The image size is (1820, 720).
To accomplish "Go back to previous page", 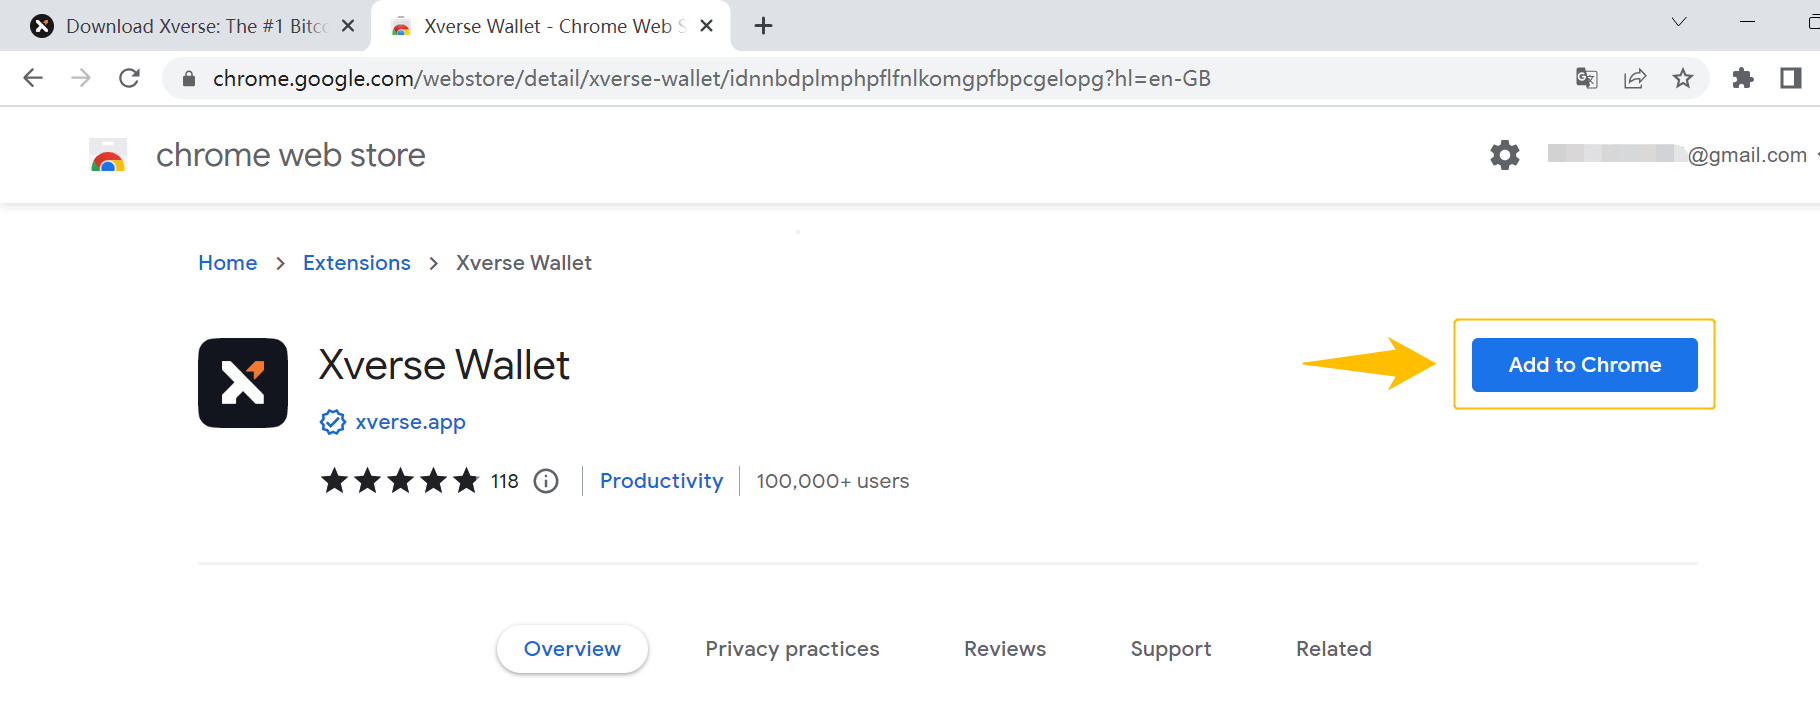I will tap(33, 78).
